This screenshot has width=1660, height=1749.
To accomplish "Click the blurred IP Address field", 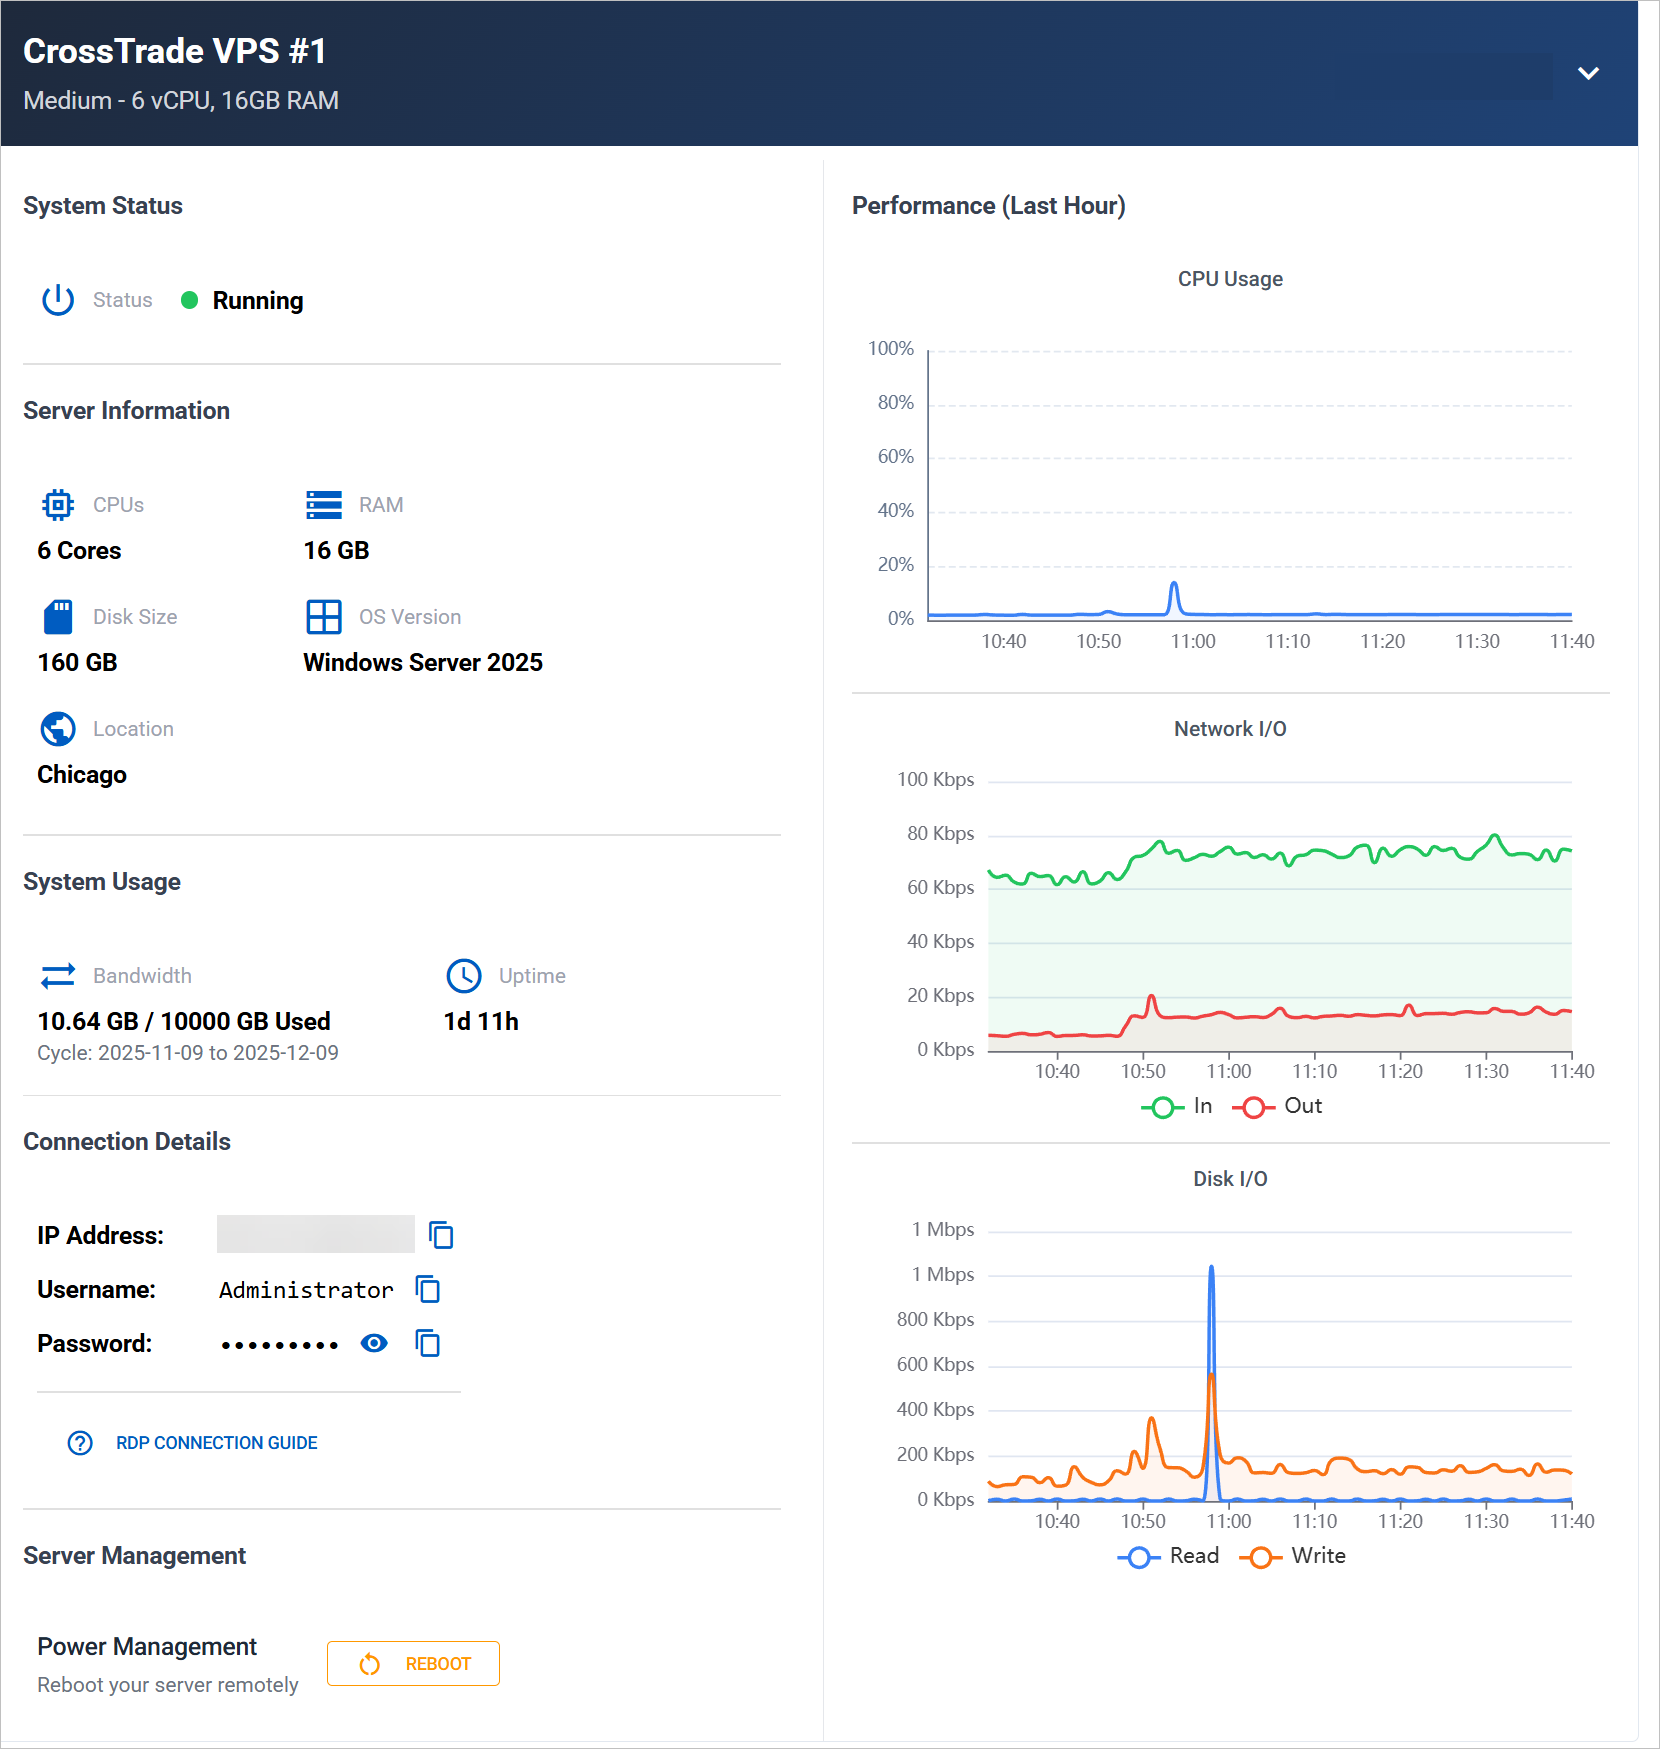I will (x=315, y=1234).
